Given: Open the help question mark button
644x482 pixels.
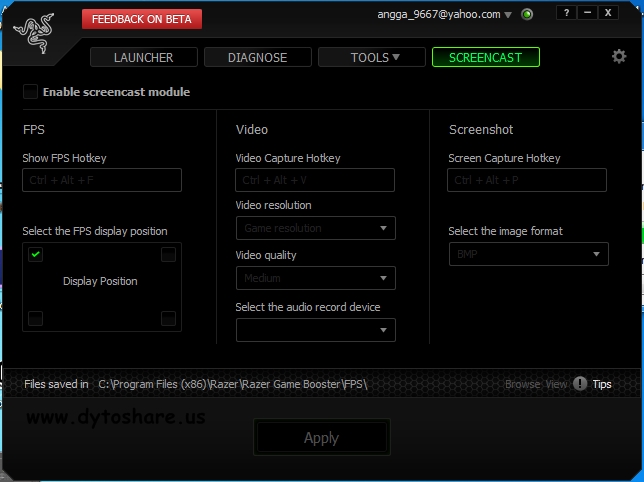Looking at the screenshot, I should (x=566, y=13).
